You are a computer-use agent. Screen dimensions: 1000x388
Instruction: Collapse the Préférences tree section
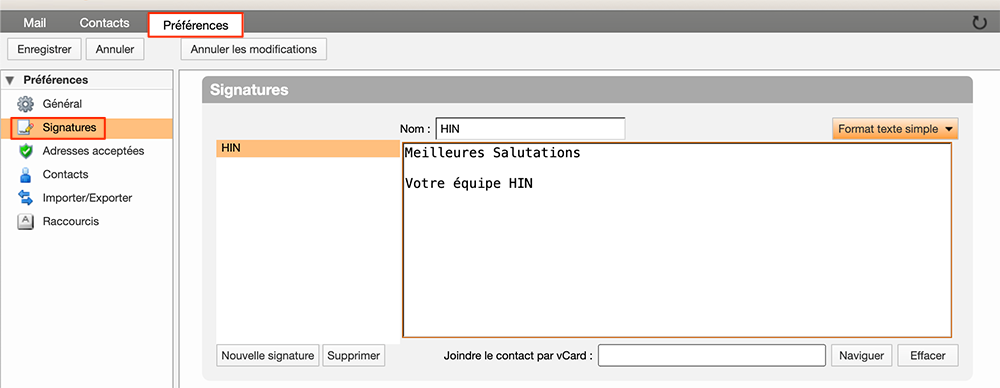[x=9, y=80]
